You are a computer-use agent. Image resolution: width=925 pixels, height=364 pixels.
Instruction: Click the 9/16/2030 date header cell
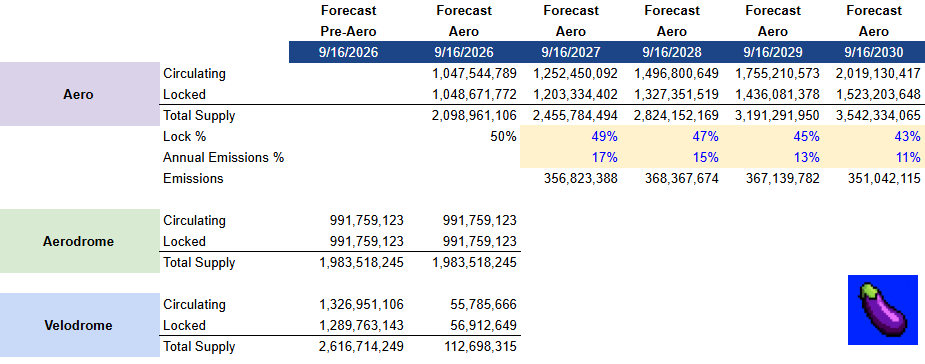pyautogui.click(x=874, y=53)
